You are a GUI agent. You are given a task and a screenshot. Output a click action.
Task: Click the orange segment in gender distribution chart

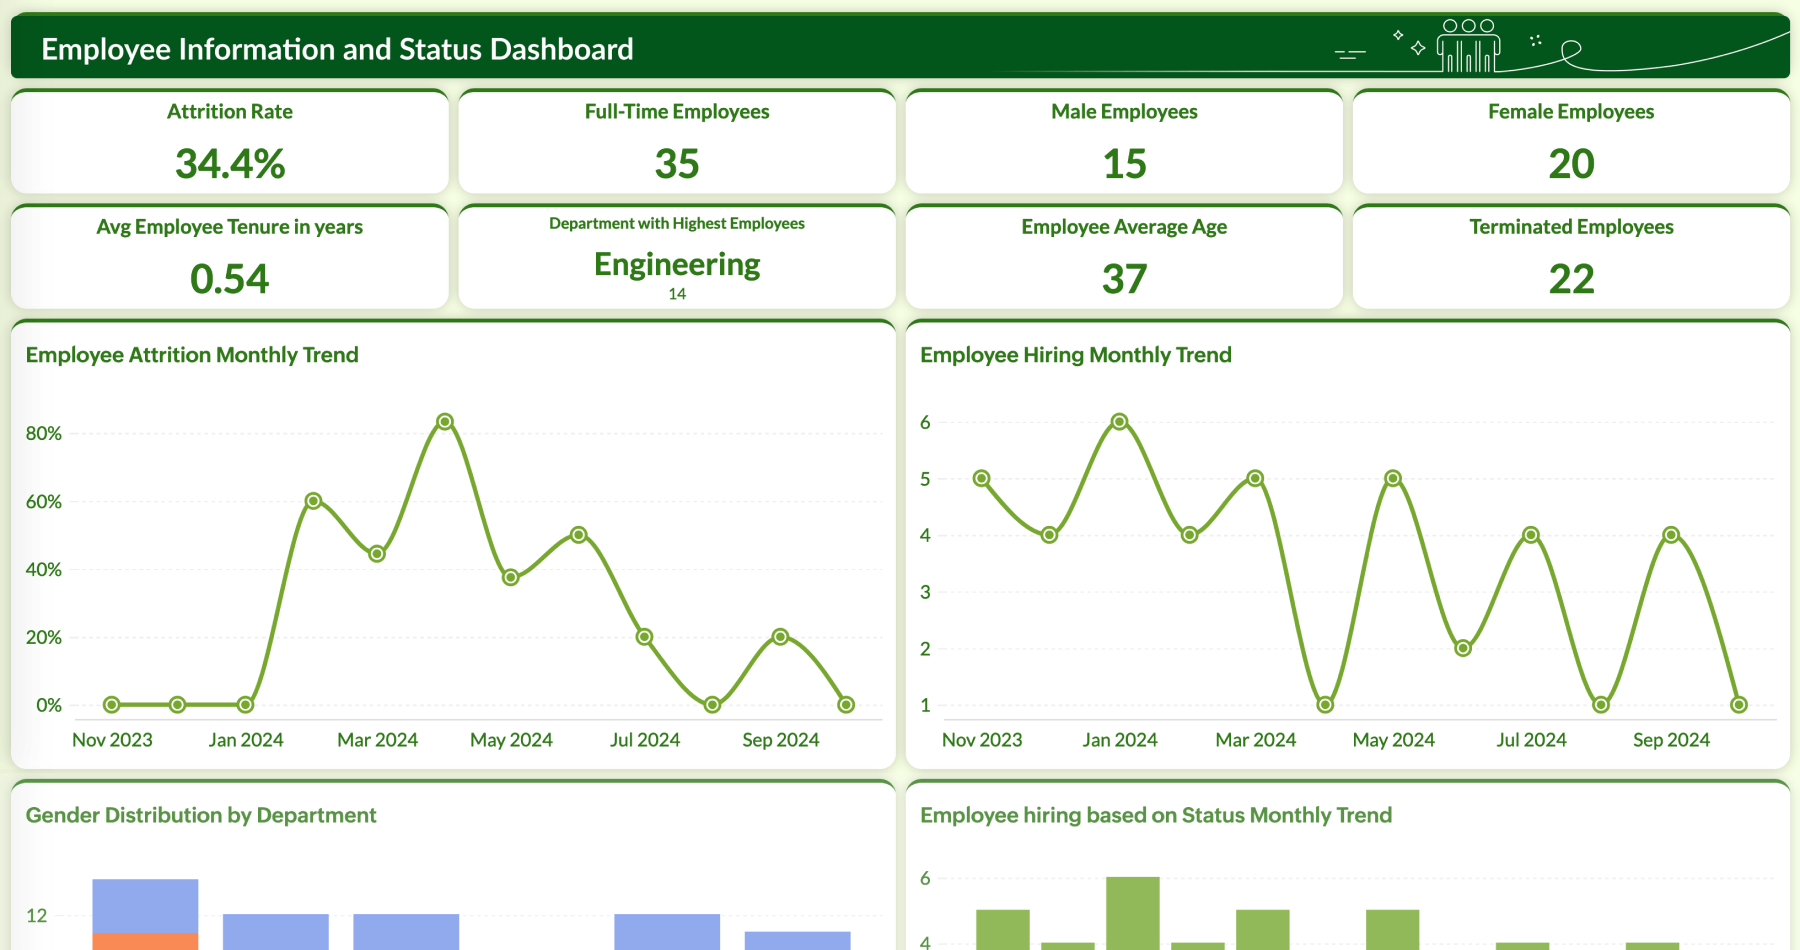click(x=145, y=941)
